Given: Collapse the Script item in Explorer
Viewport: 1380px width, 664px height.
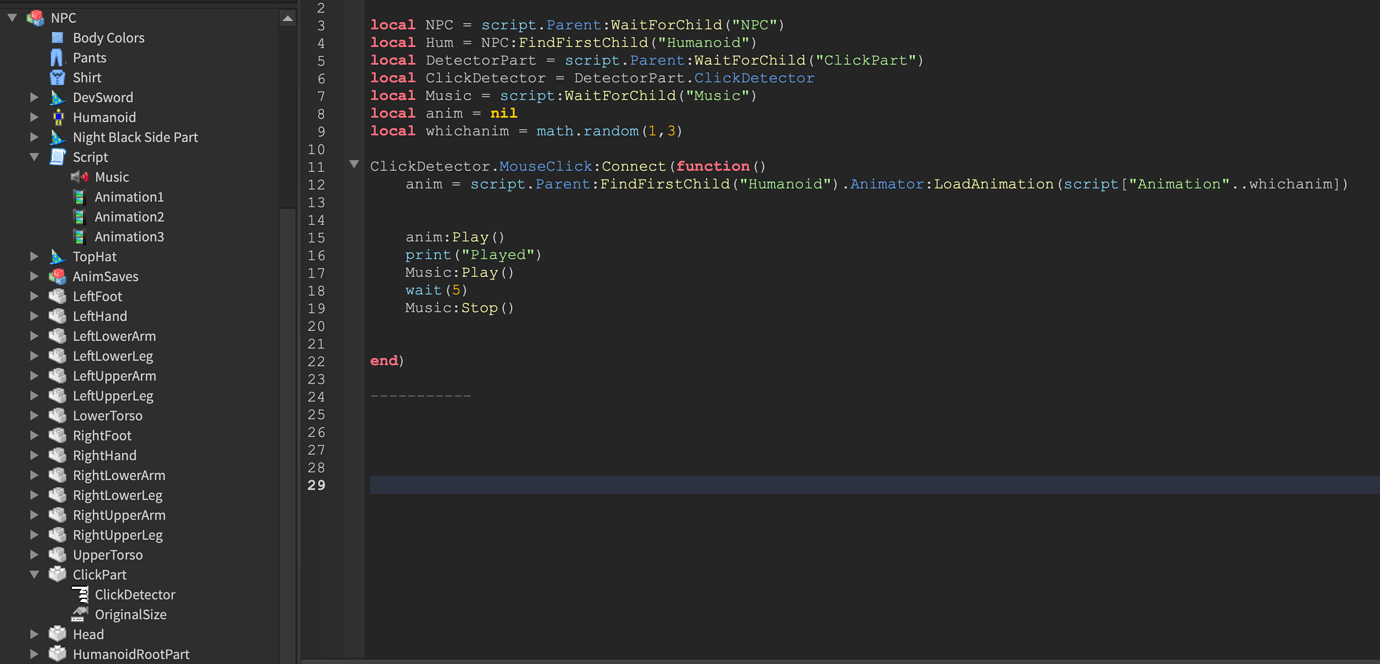Looking at the screenshot, I should (x=34, y=157).
